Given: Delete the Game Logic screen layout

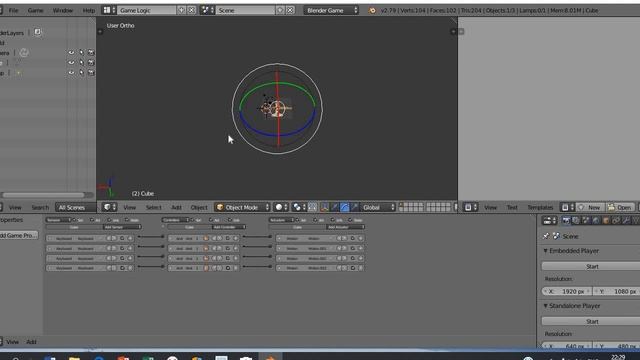Looking at the screenshot, I should coord(191,10).
